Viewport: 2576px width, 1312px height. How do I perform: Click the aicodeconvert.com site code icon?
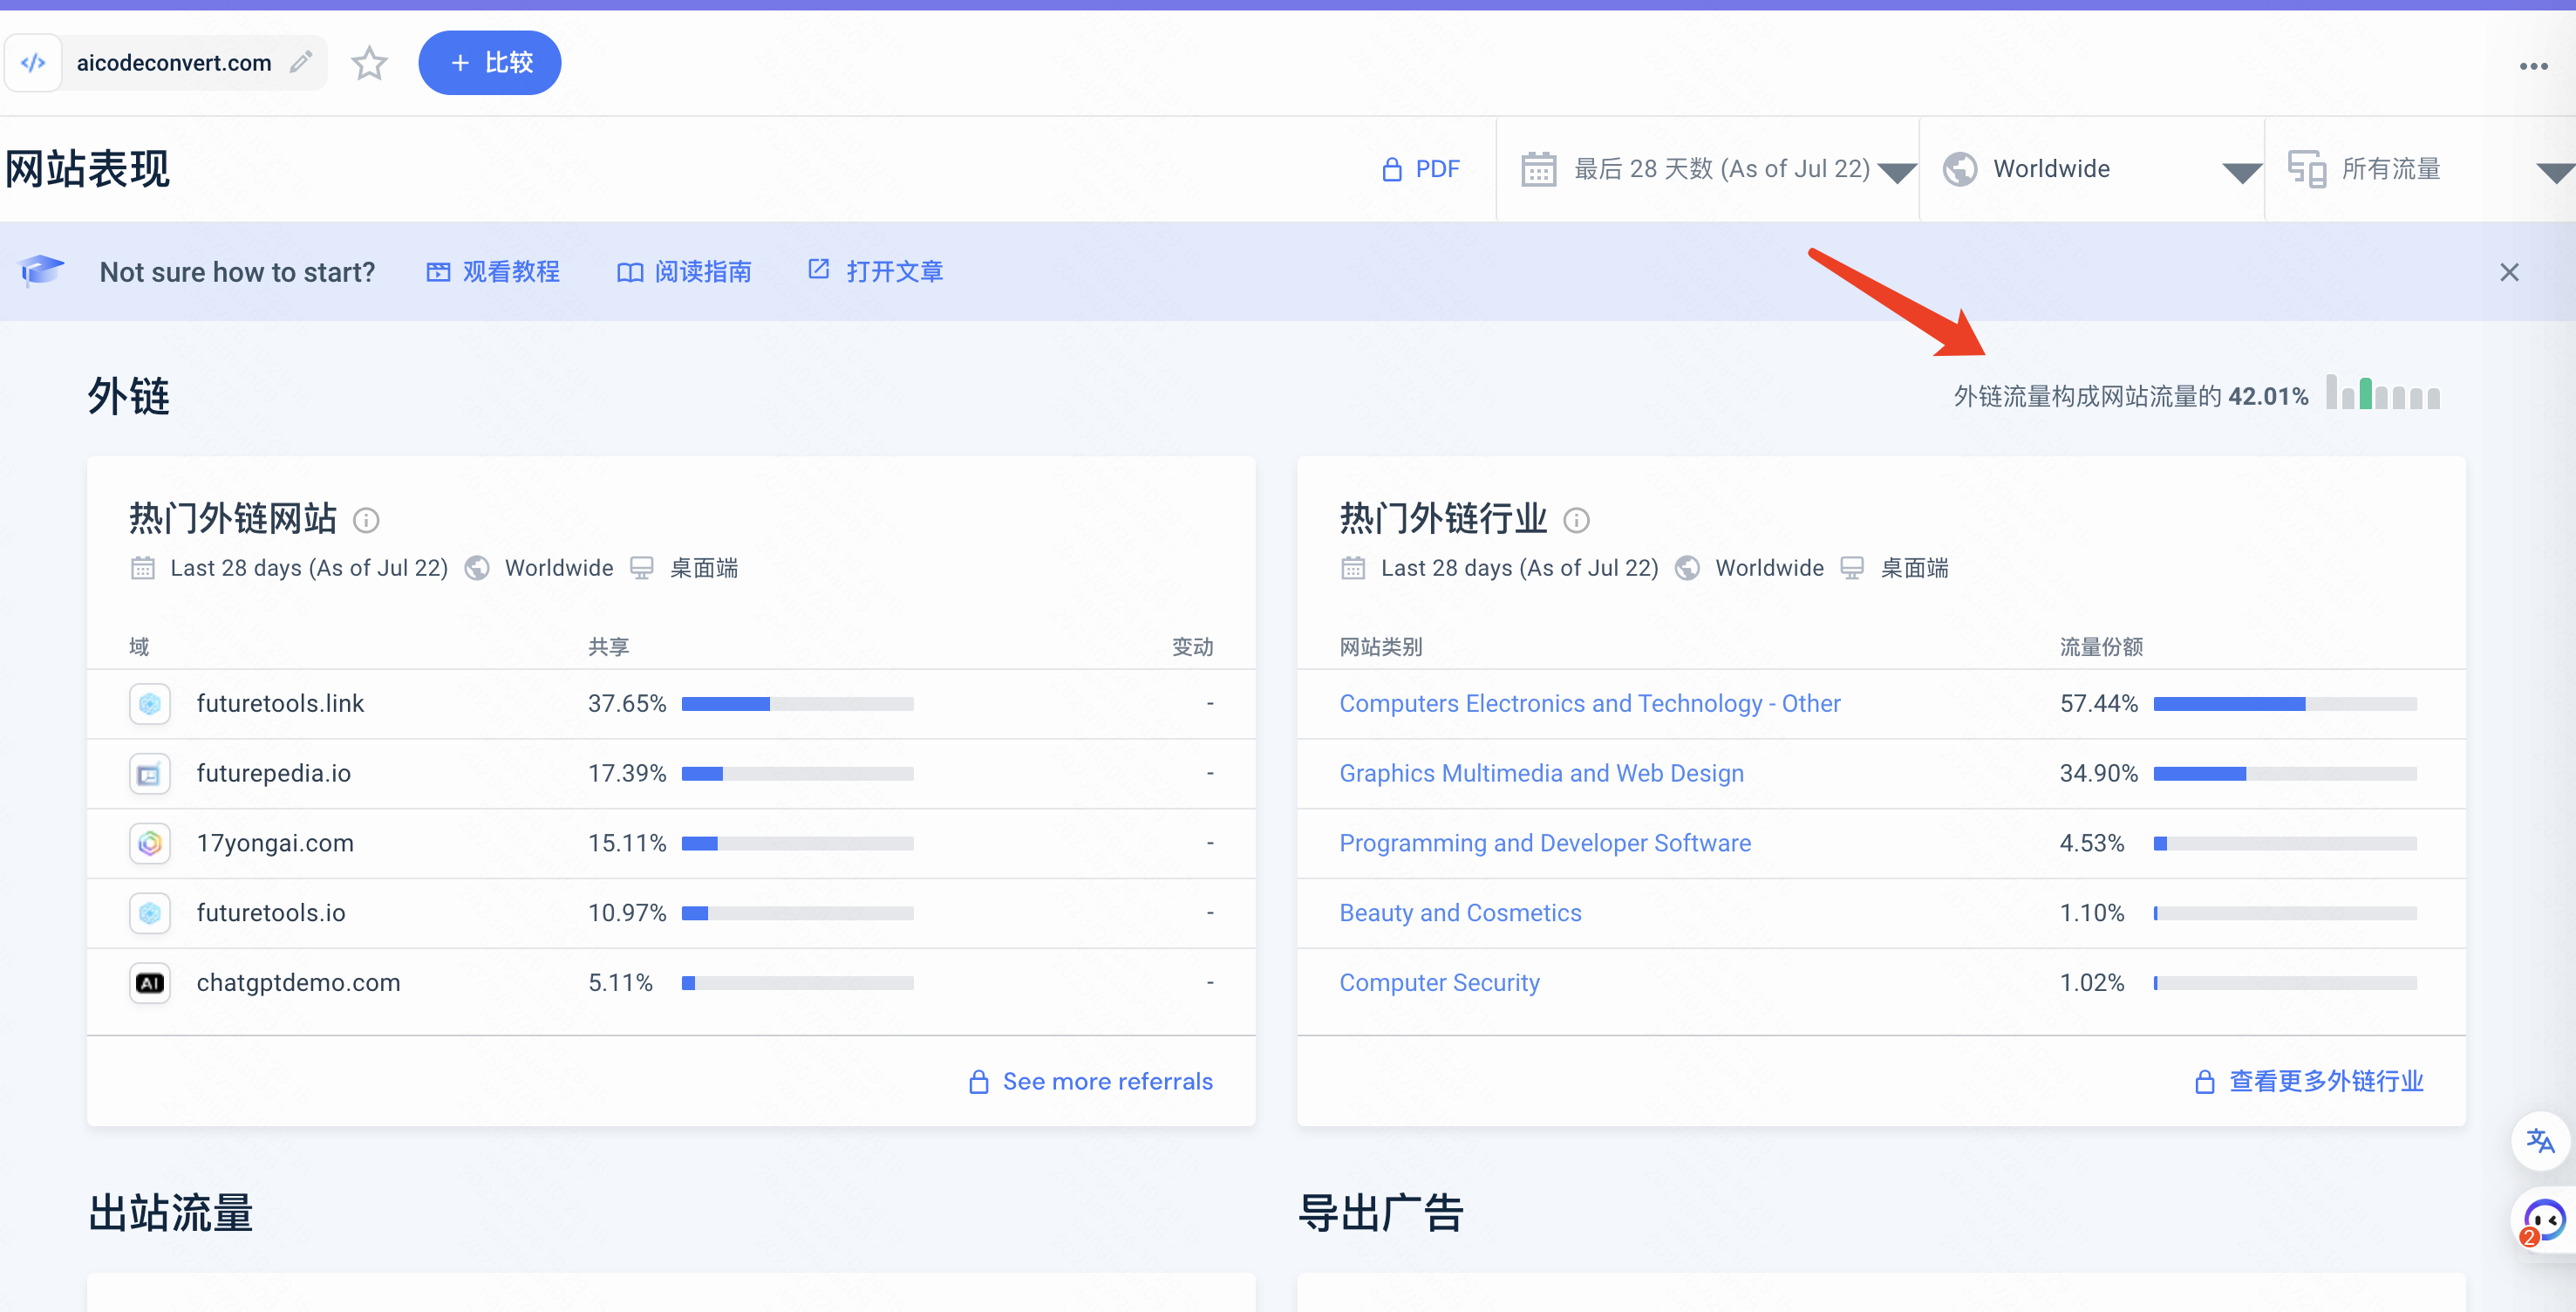pos(33,63)
